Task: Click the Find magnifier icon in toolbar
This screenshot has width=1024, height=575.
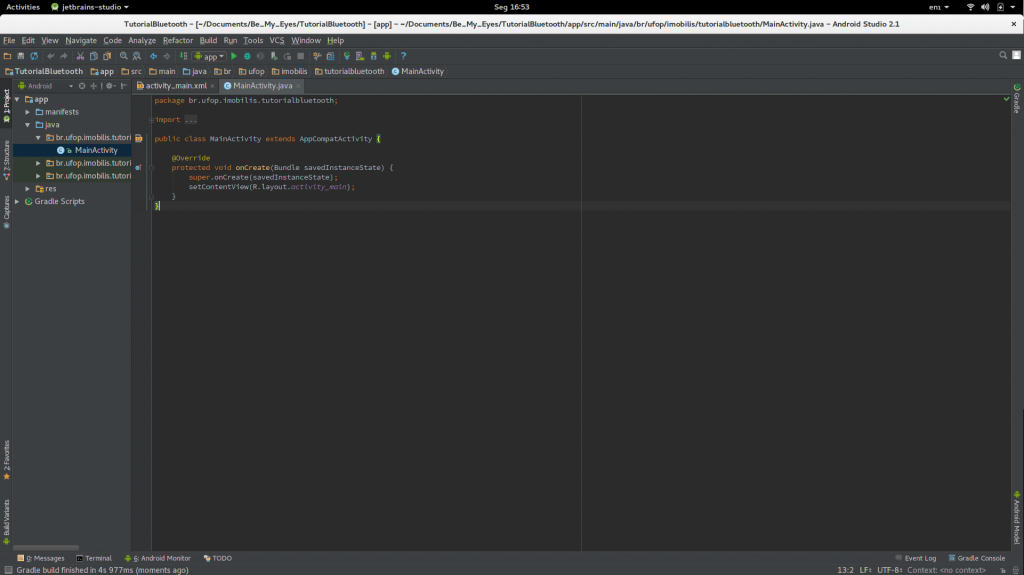Action: (x=123, y=56)
